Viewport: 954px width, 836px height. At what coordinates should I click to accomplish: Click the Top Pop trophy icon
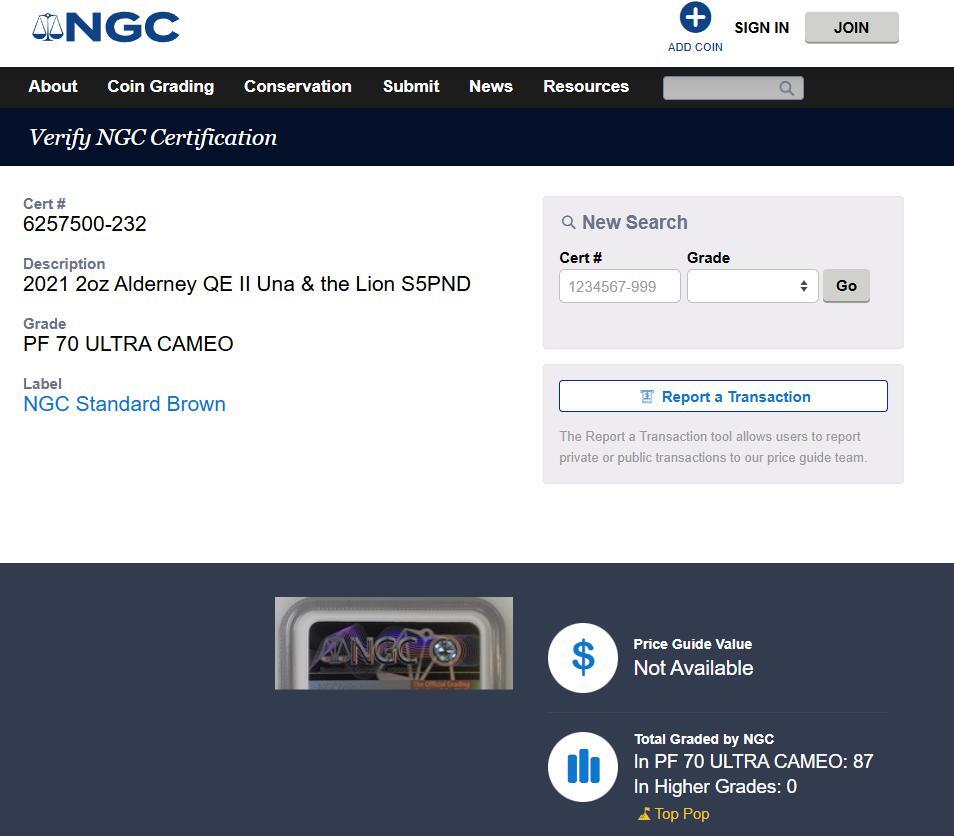[x=644, y=814]
